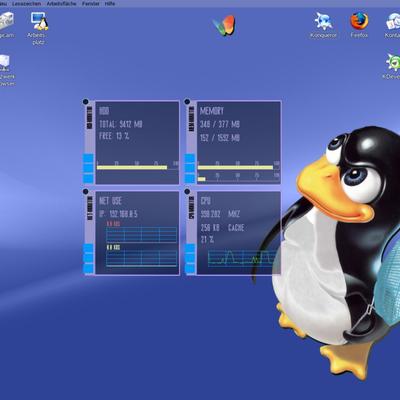The width and height of the screenshot is (400, 400).
Task: Open the Lesezeichen menu
Action: (26, 4)
